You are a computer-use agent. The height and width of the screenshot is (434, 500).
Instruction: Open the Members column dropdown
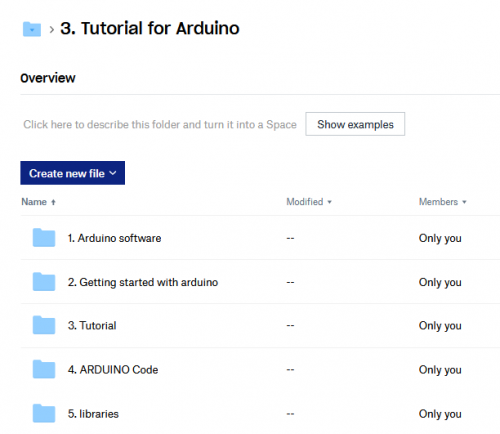pyautogui.click(x=464, y=202)
